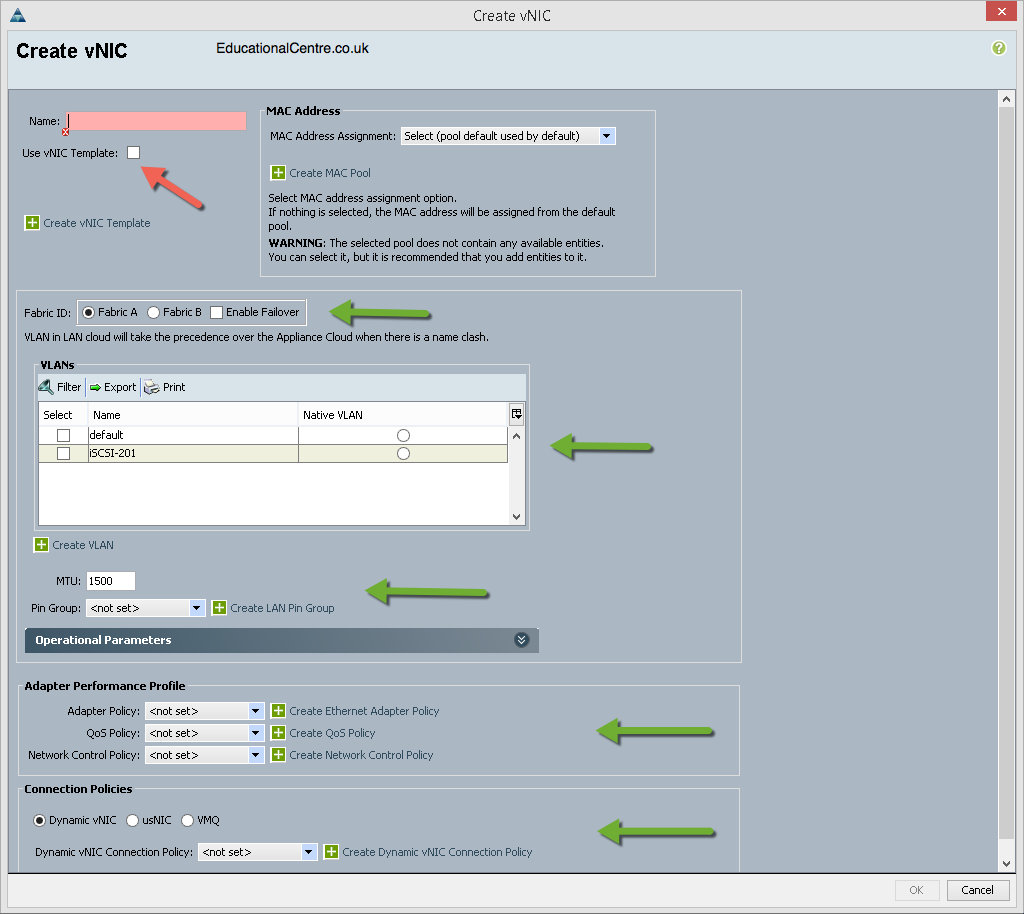Click the help question mark icon

pyautogui.click(x=999, y=48)
